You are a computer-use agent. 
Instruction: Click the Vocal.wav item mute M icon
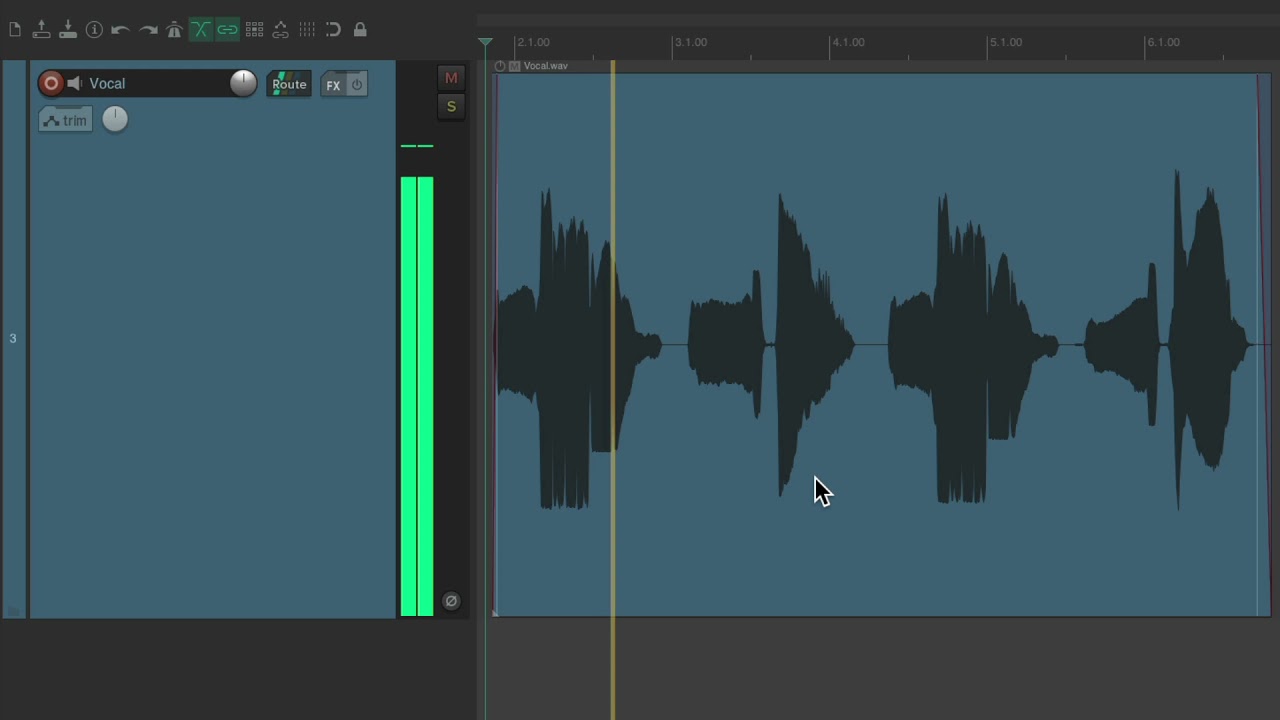(515, 66)
